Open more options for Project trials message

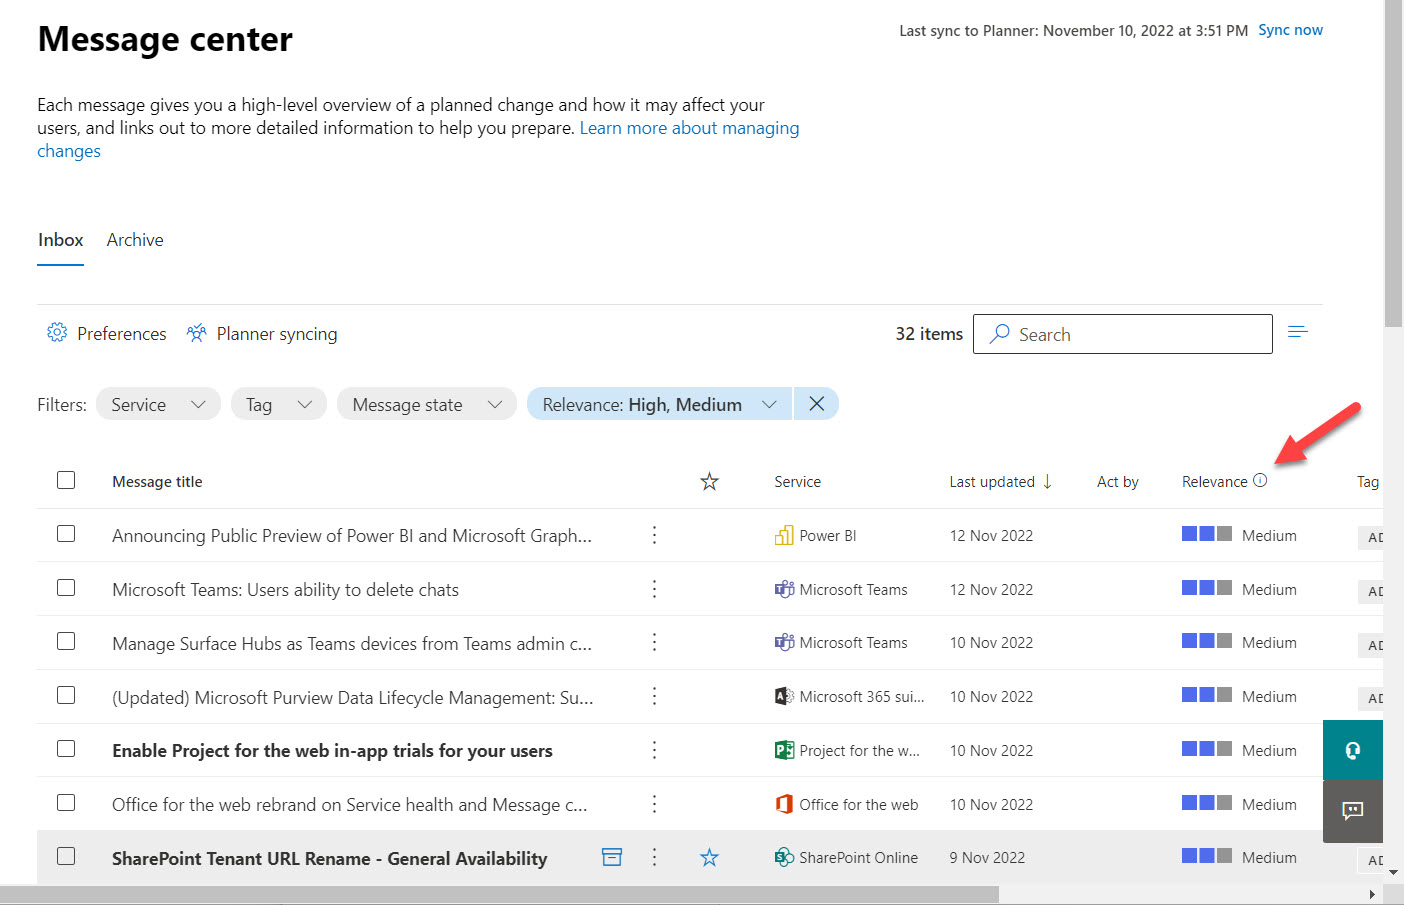654,750
